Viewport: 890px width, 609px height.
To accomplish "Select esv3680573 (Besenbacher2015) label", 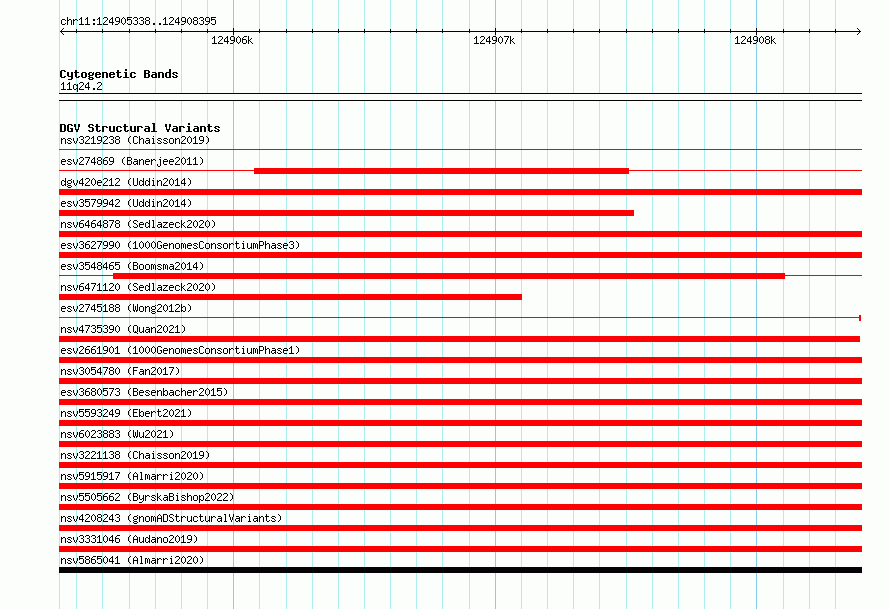I will pos(144,392).
